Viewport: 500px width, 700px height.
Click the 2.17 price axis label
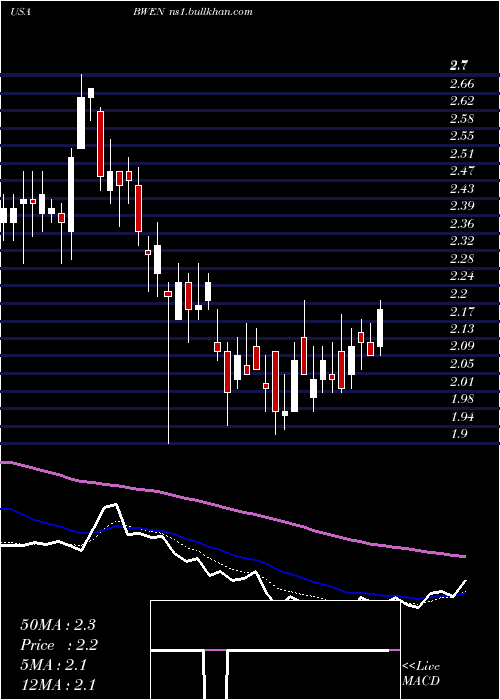coord(462,311)
